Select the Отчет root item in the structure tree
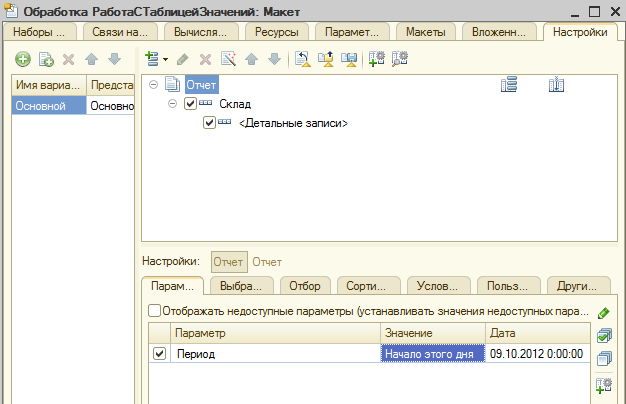This screenshot has width=626, height=404. [201, 85]
